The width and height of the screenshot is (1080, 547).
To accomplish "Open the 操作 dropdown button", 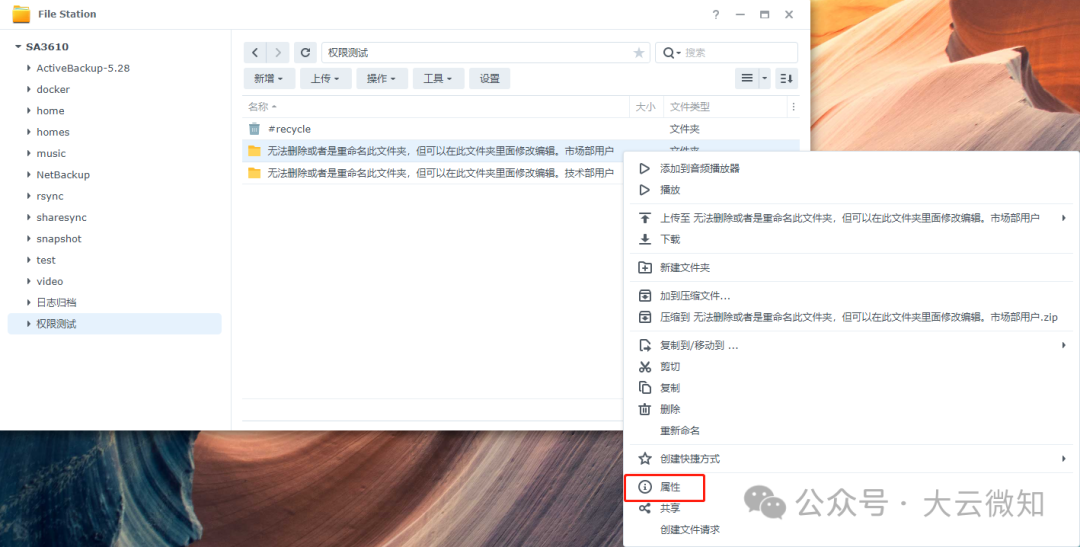I will (x=382, y=79).
